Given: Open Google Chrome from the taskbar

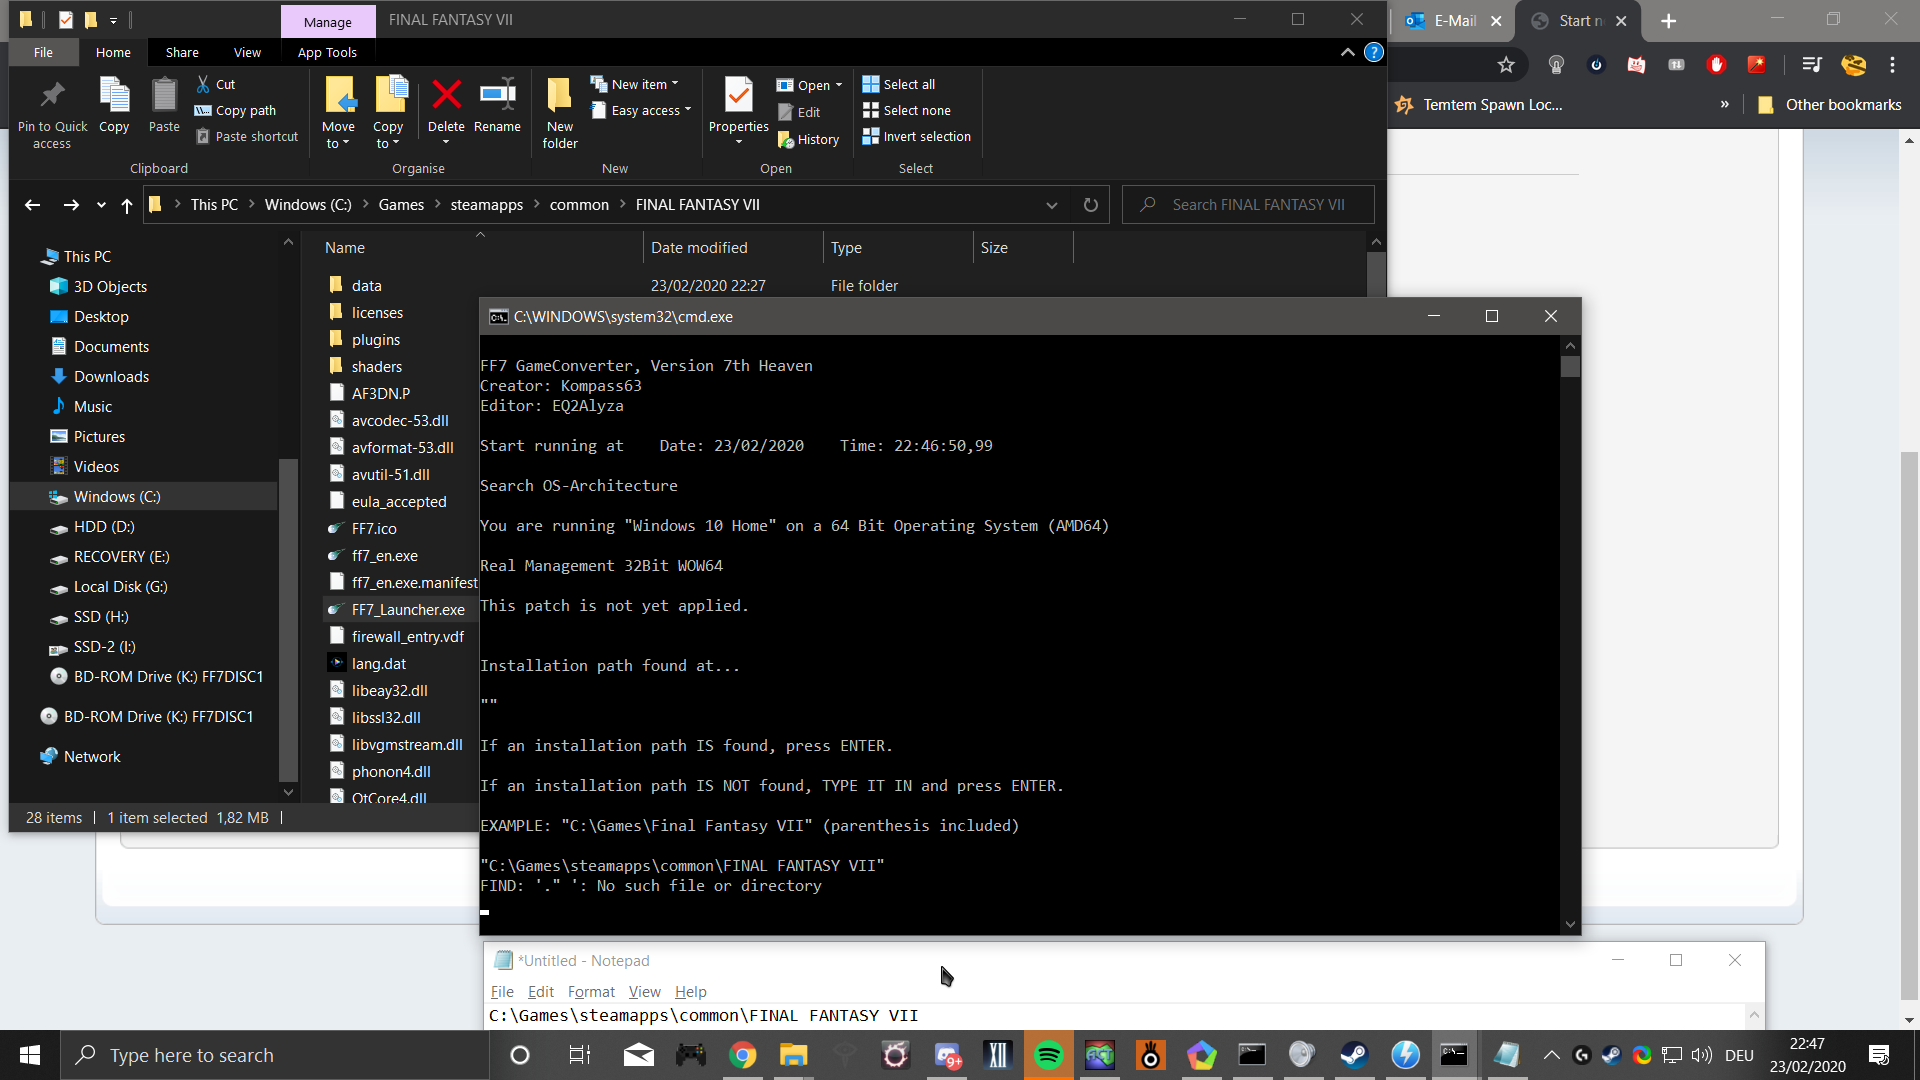Looking at the screenshot, I should [x=742, y=1055].
